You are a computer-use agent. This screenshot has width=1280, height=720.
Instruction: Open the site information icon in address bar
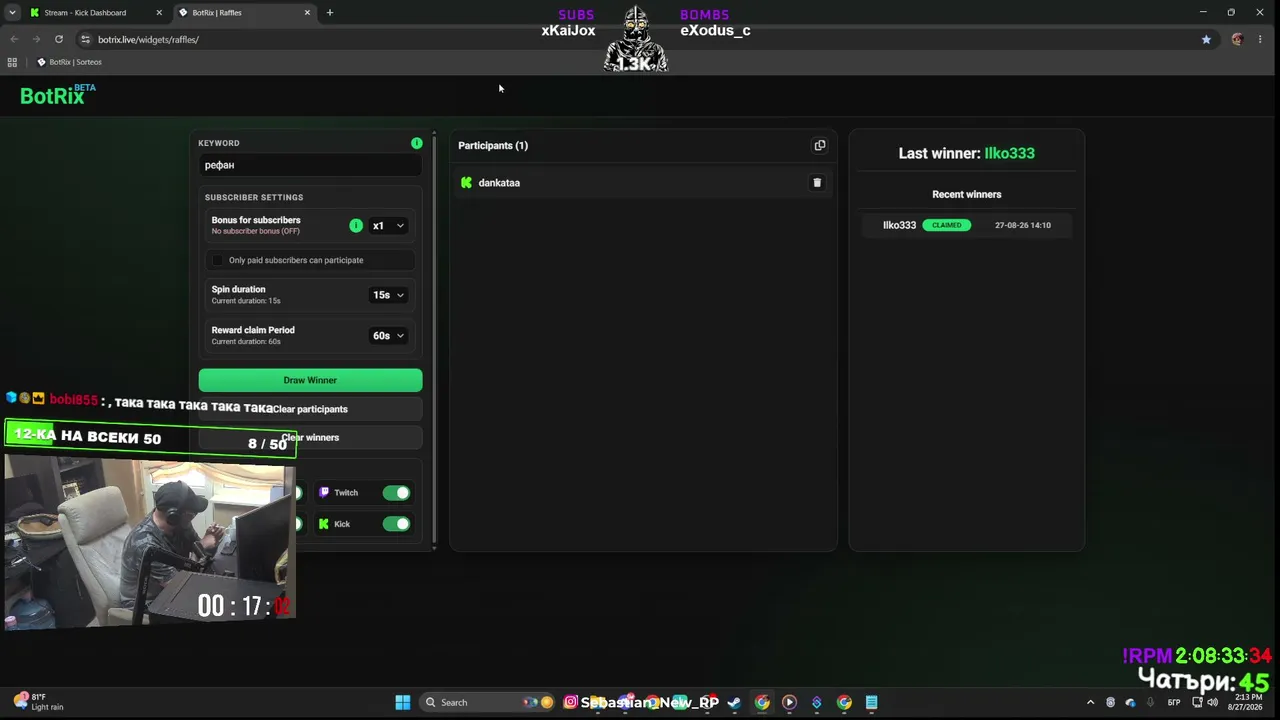click(85, 39)
